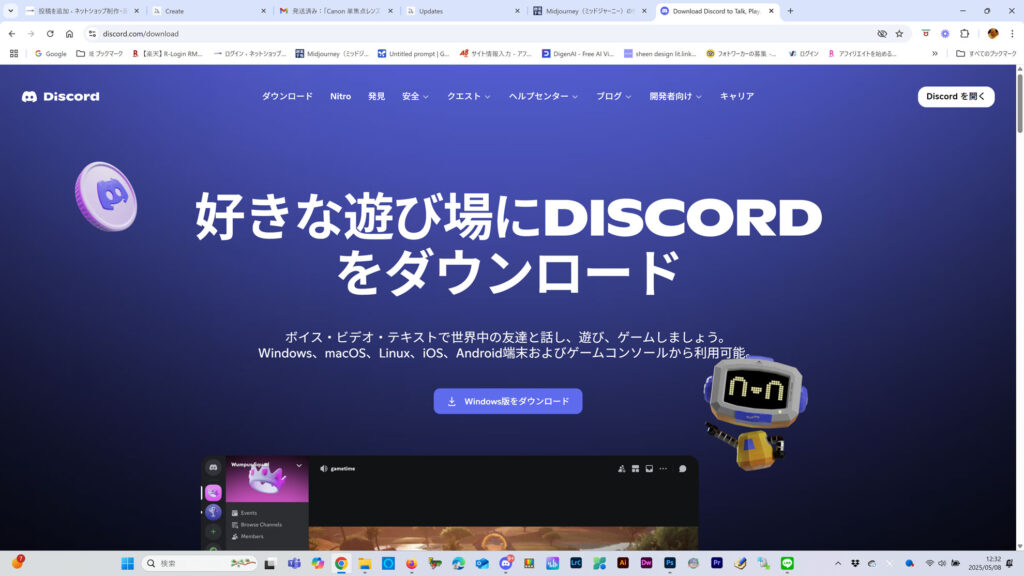Click the Windows taskbar search box
The height and width of the screenshot is (576, 1024).
[200, 563]
